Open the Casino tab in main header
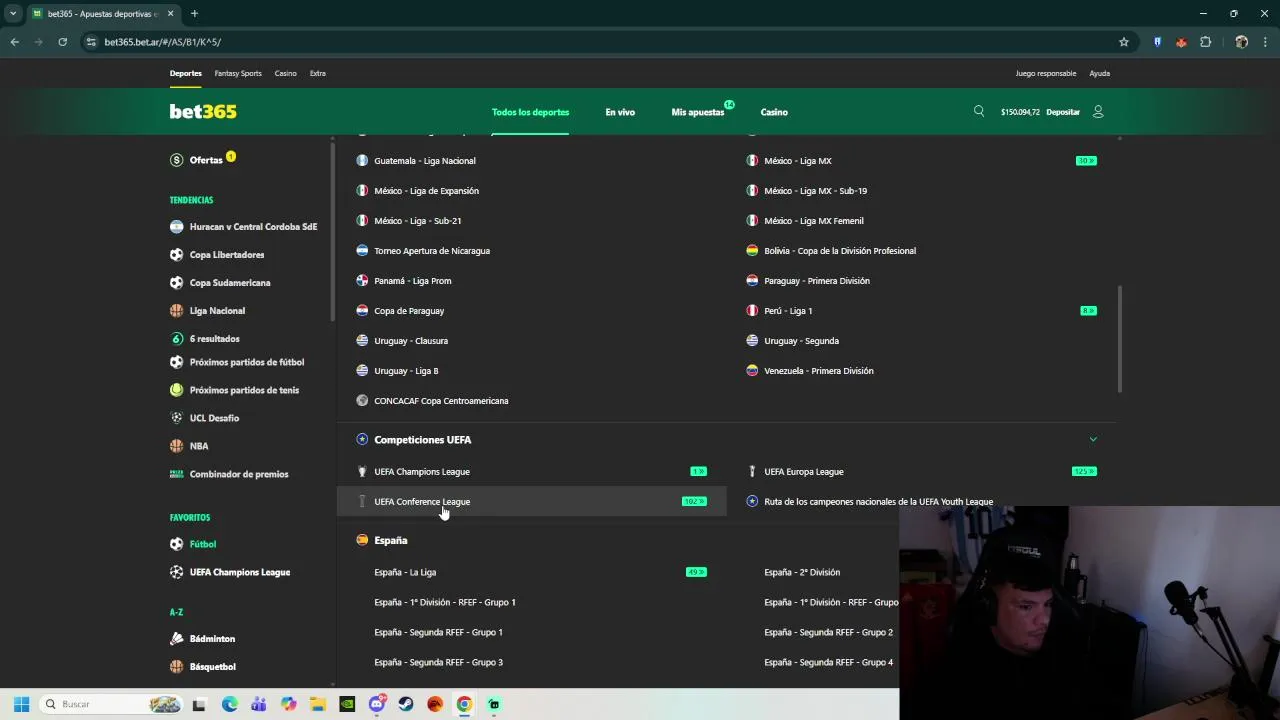Viewport: 1280px width, 720px height. tap(774, 112)
